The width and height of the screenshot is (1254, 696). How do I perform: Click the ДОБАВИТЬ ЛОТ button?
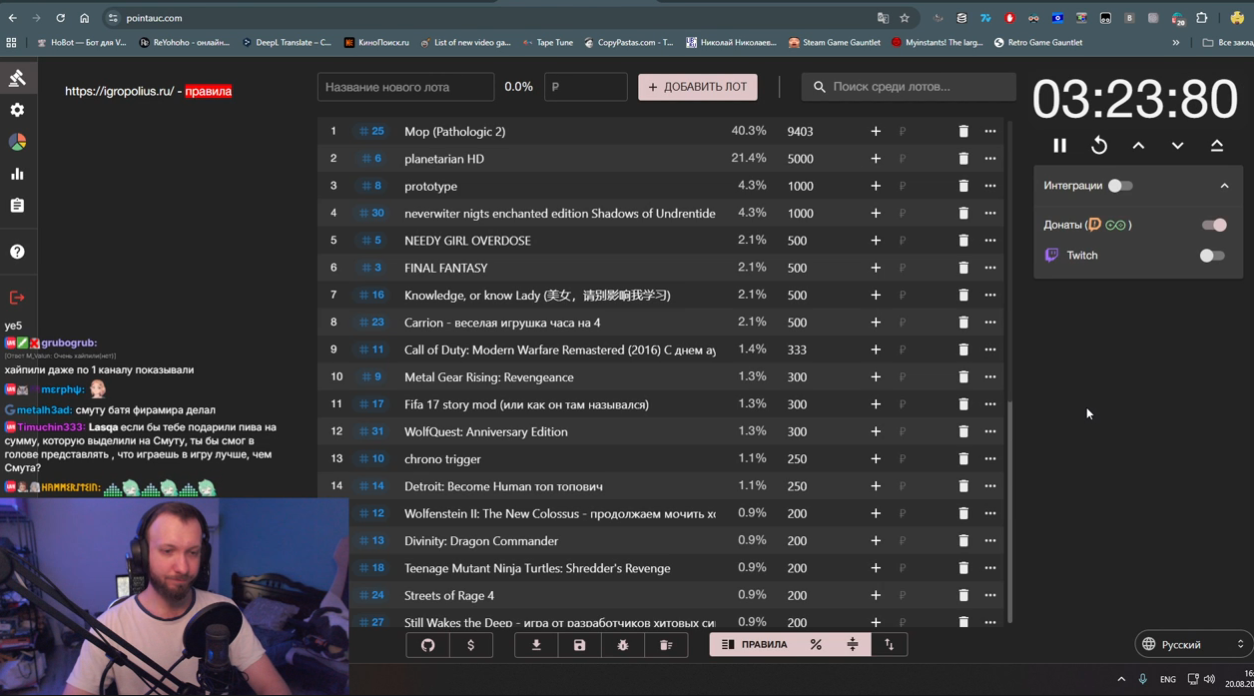pos(698,87)
